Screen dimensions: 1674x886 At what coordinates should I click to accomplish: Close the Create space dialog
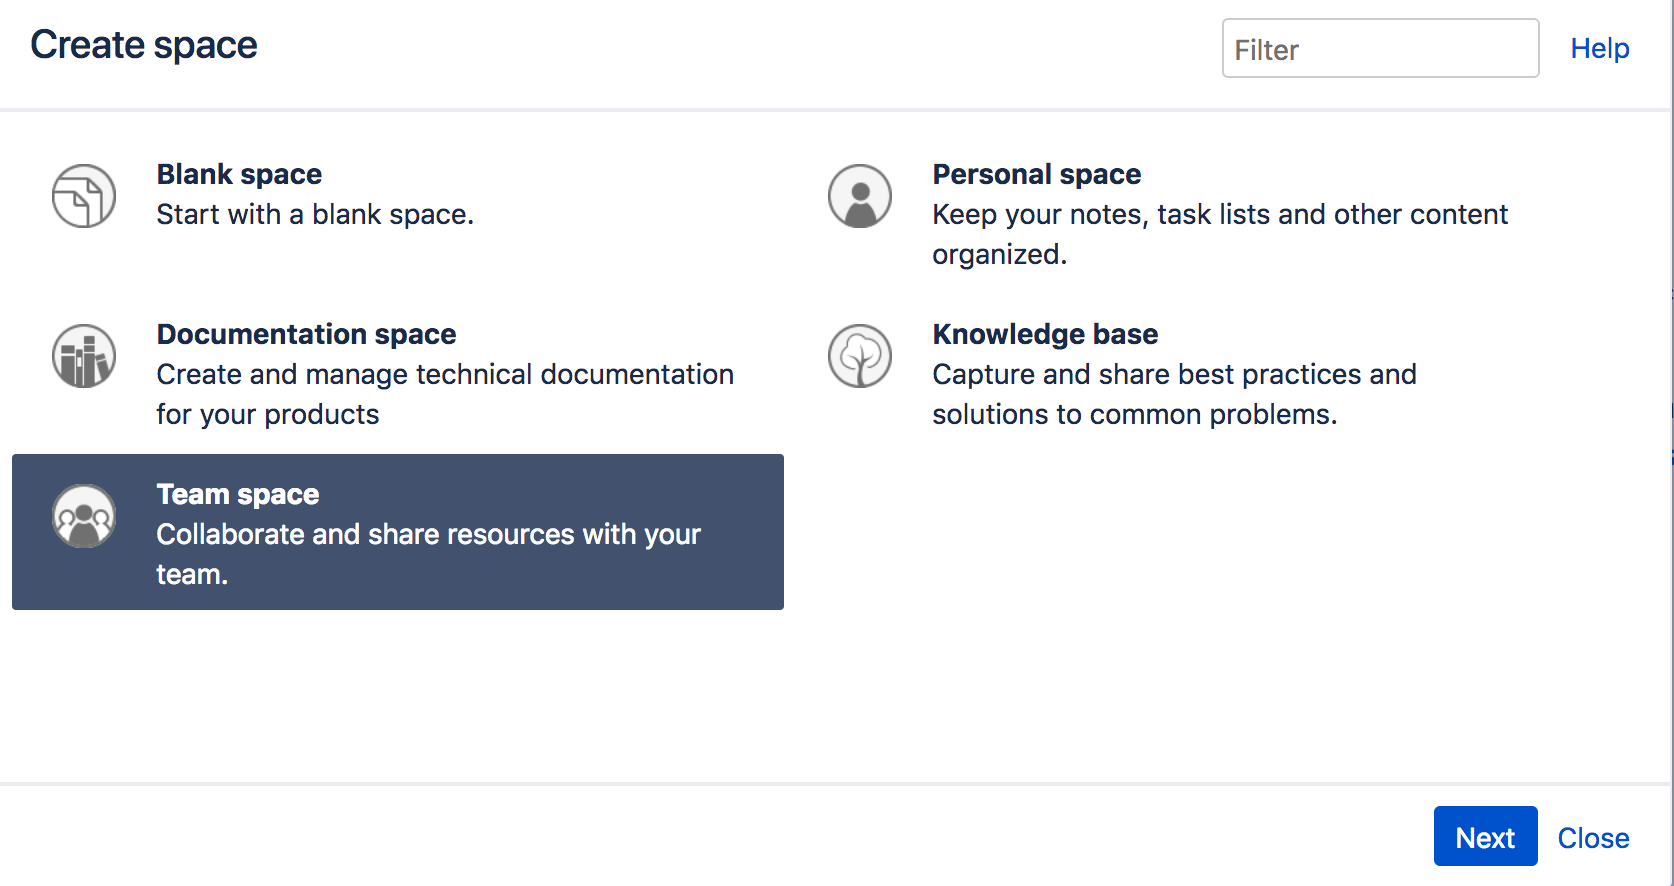click(1592, 837)
